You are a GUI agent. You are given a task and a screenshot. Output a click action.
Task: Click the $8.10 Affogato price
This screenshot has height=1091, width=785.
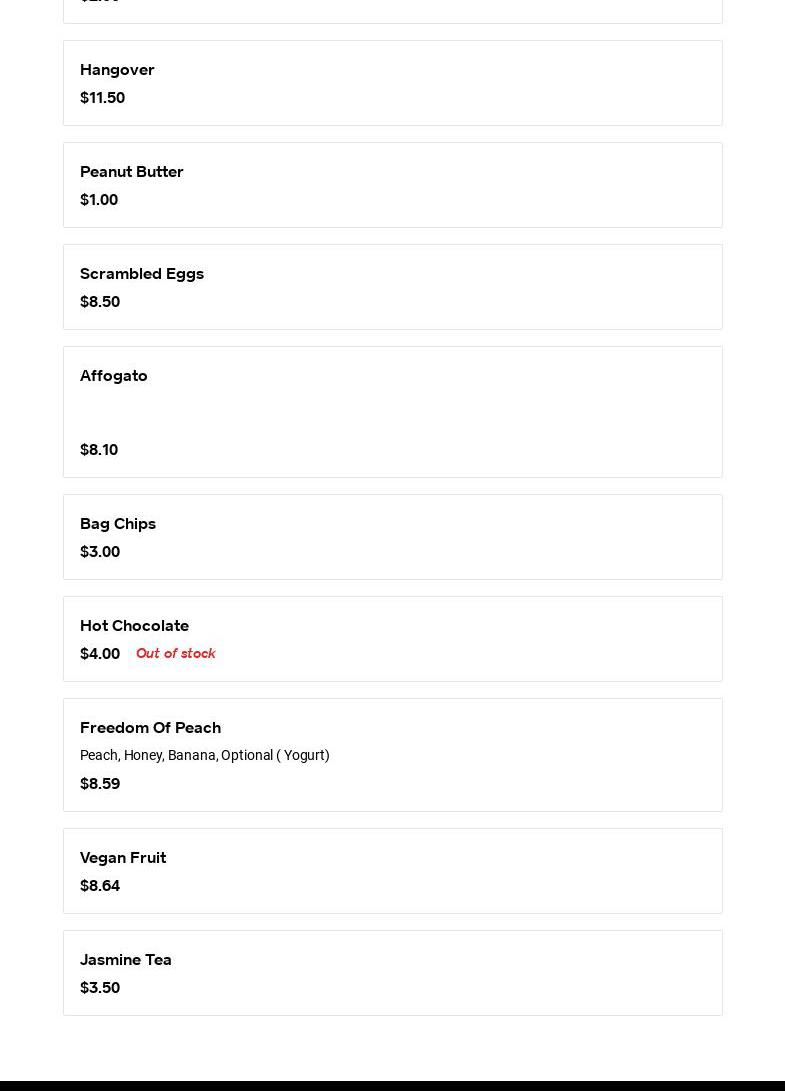(x=99, y=450)
